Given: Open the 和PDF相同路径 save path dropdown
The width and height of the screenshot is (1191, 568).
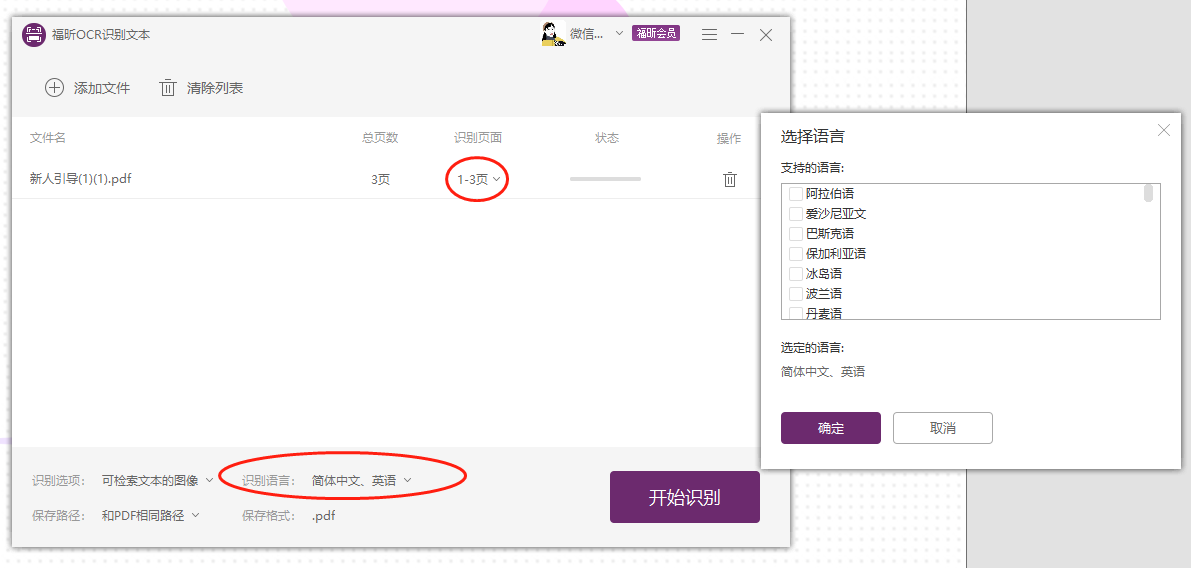Looking at the screenshot, I should click(x=150, y=516).
